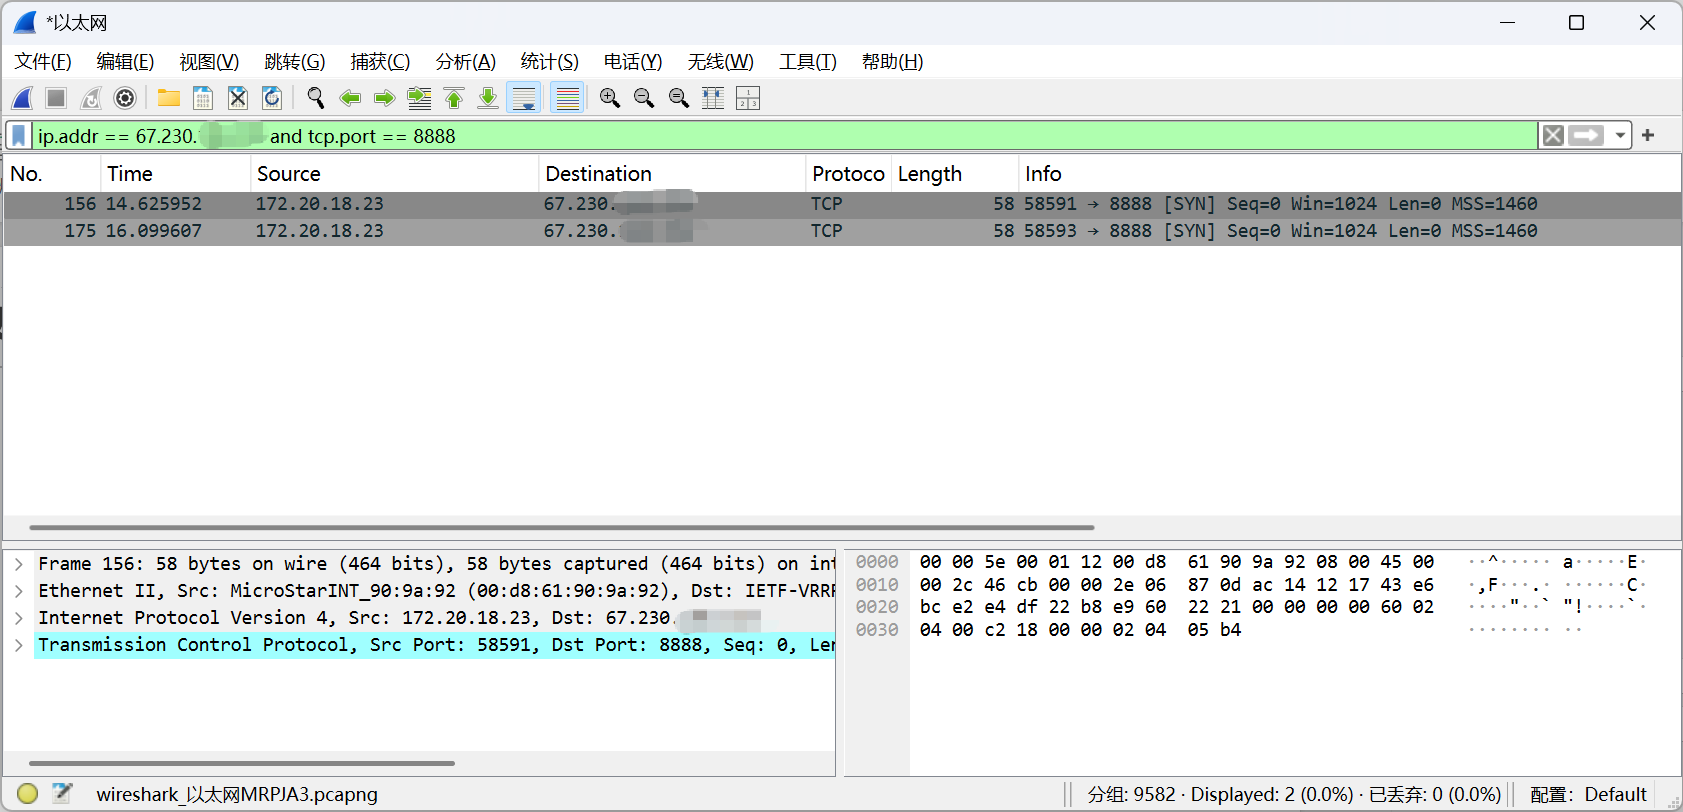Viewport: 1683px width, 812px height.
Task: Zoom in on the packet list text
Action: tap(609, 98)
